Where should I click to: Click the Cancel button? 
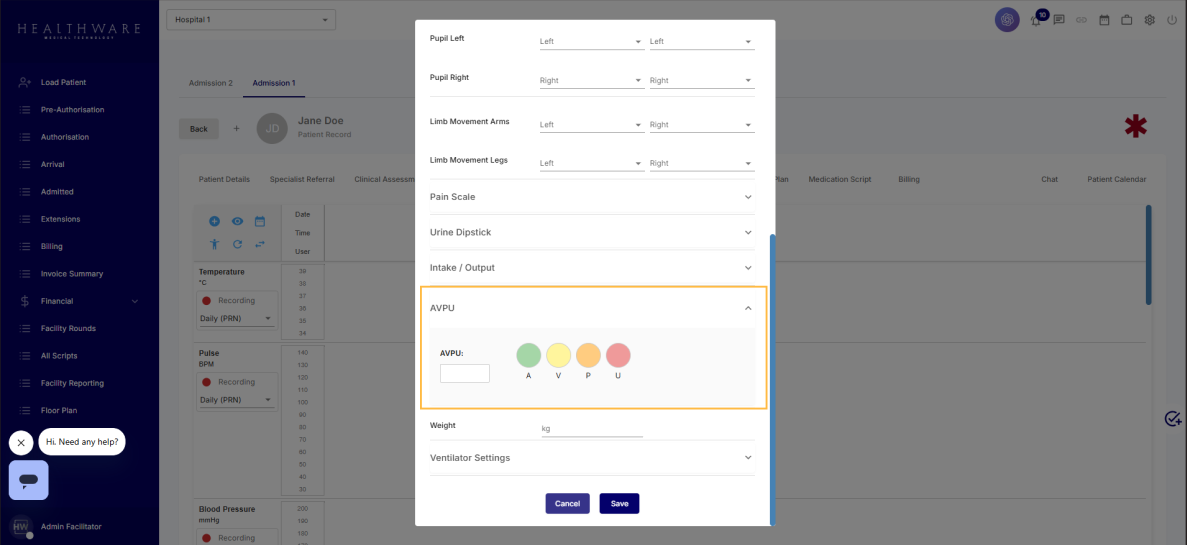tap(567, 504)
